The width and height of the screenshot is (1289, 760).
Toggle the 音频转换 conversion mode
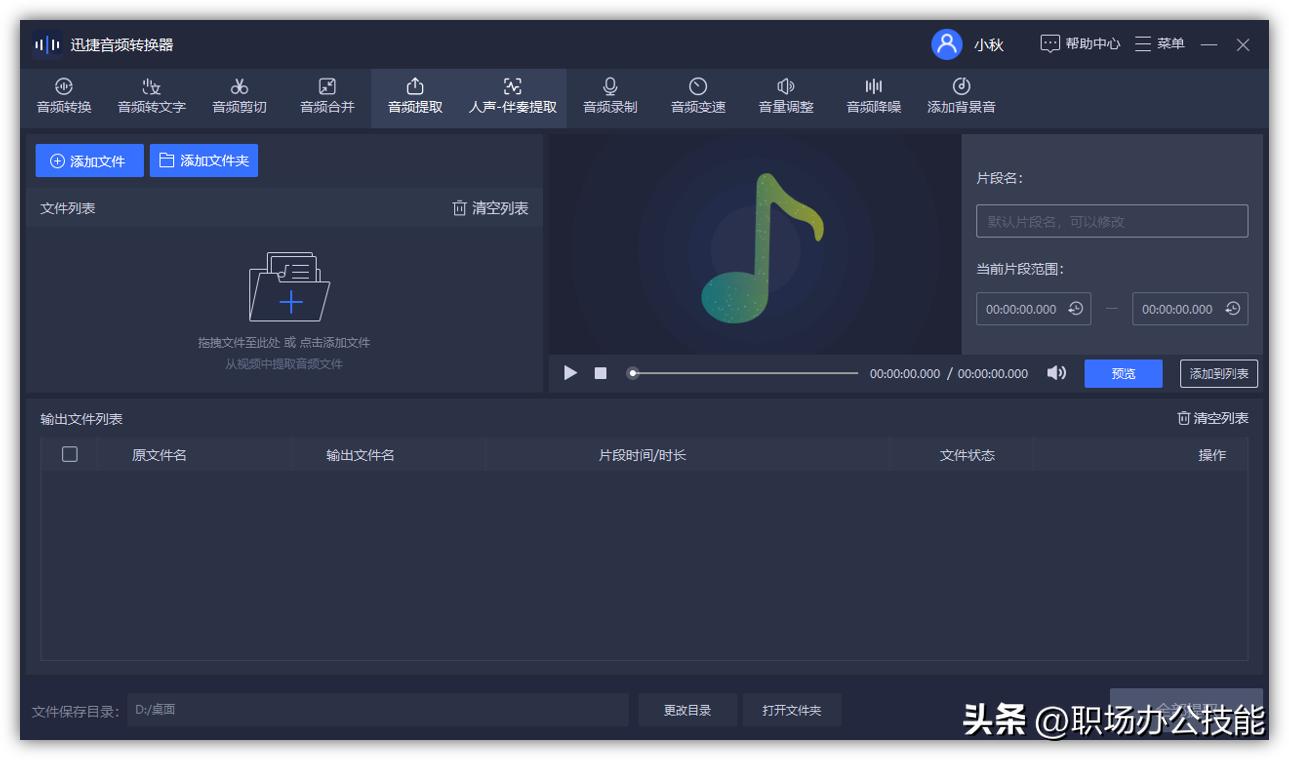click(63, 96)
